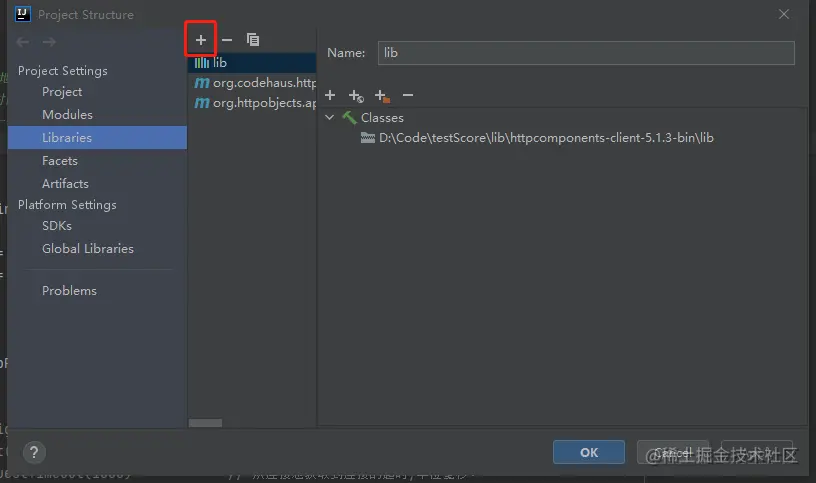The width and height of the screenshot is (816, 483).
Task: Add classes root to library
Action: click(330, 95)
